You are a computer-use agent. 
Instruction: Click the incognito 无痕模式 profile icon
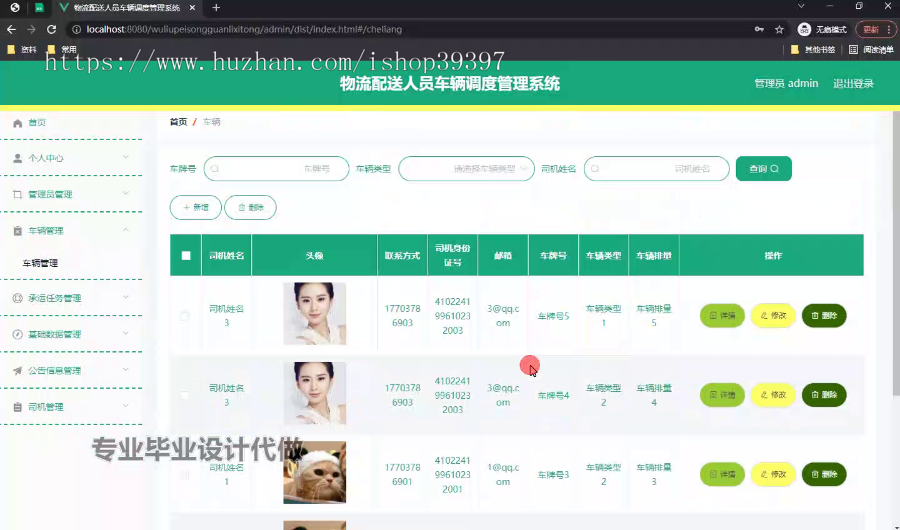point(804,29)
